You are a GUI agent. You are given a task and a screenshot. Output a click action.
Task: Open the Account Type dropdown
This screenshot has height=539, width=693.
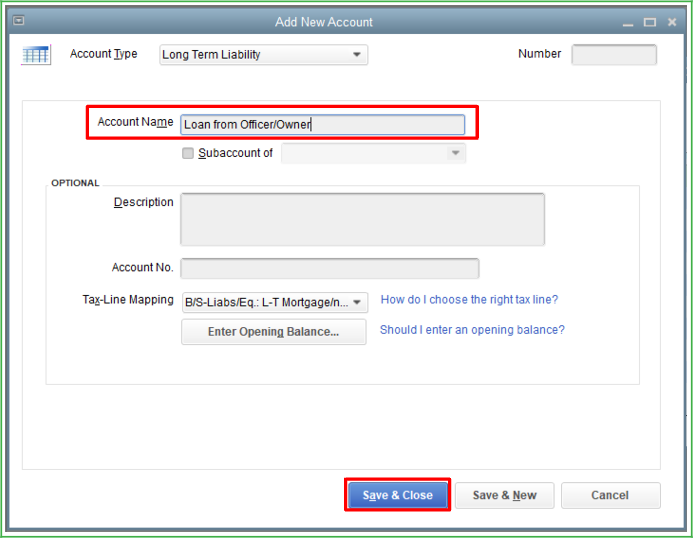pos(263,55)
